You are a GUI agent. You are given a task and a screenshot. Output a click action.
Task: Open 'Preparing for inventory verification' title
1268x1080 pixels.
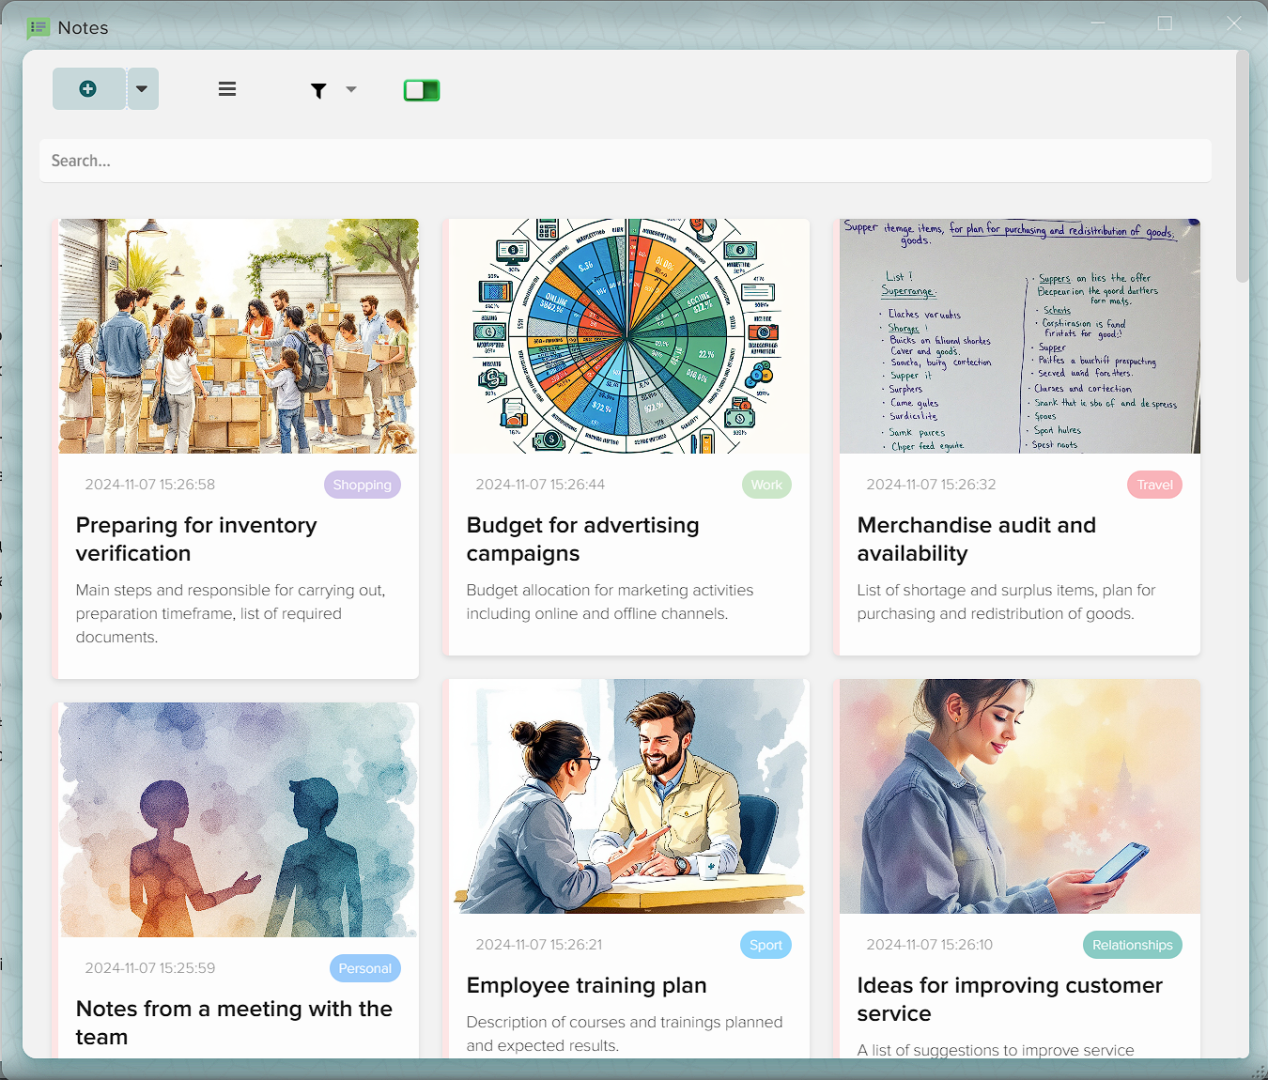pos(196,539)
